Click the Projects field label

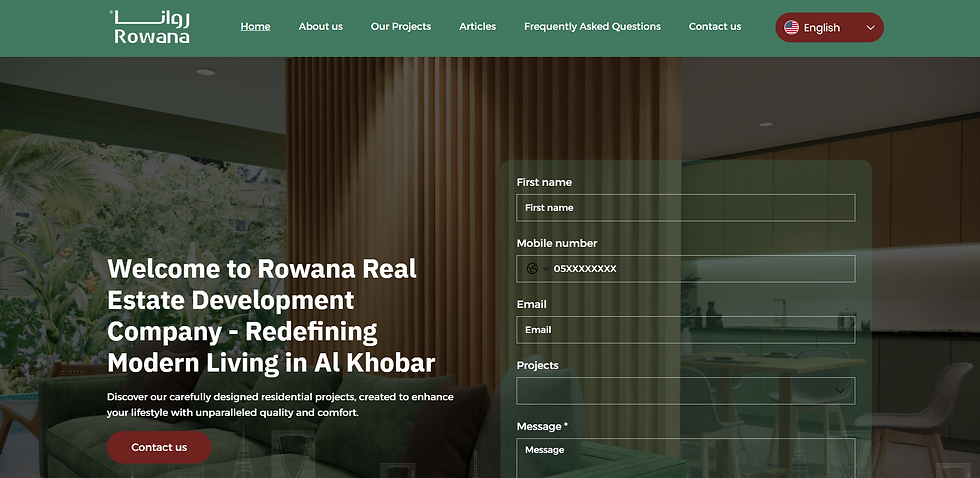[538, 365]
